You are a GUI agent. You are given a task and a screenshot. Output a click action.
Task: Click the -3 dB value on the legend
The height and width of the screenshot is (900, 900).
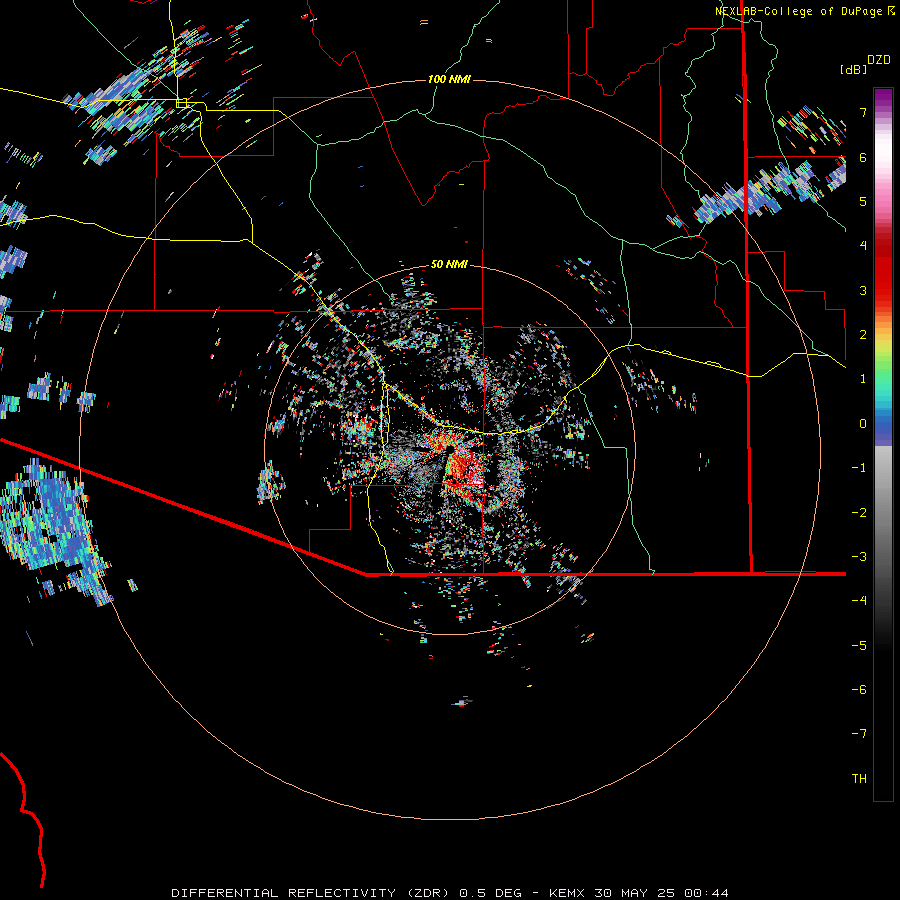point(859,556)
